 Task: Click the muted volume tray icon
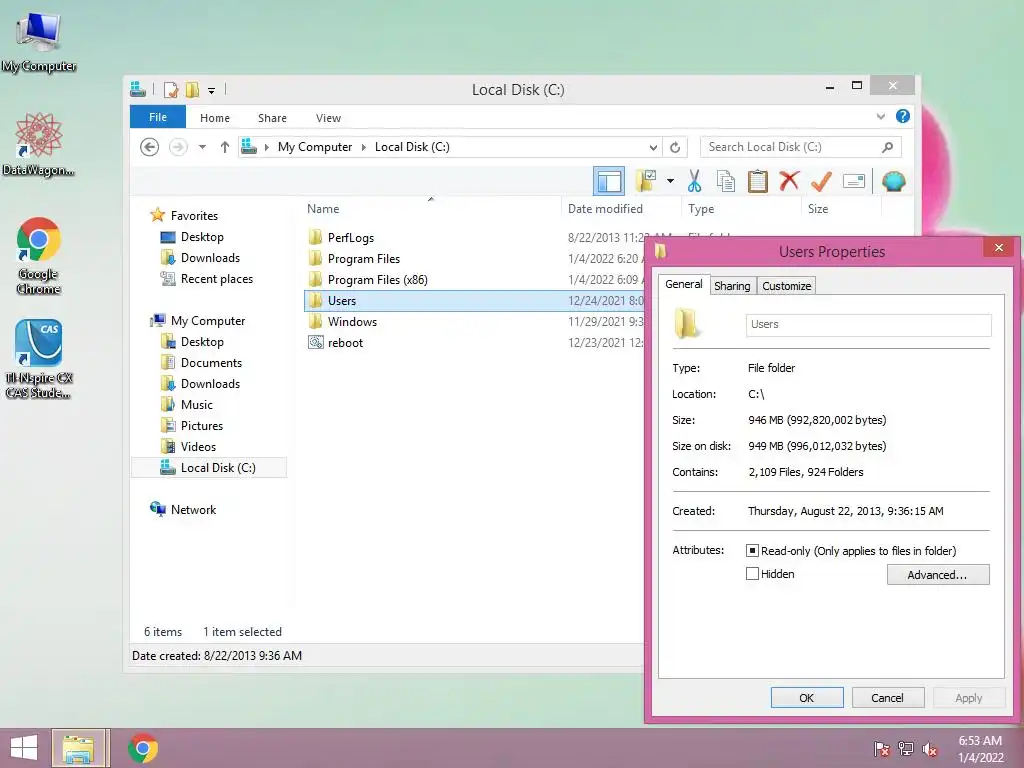tap(930, 749)
